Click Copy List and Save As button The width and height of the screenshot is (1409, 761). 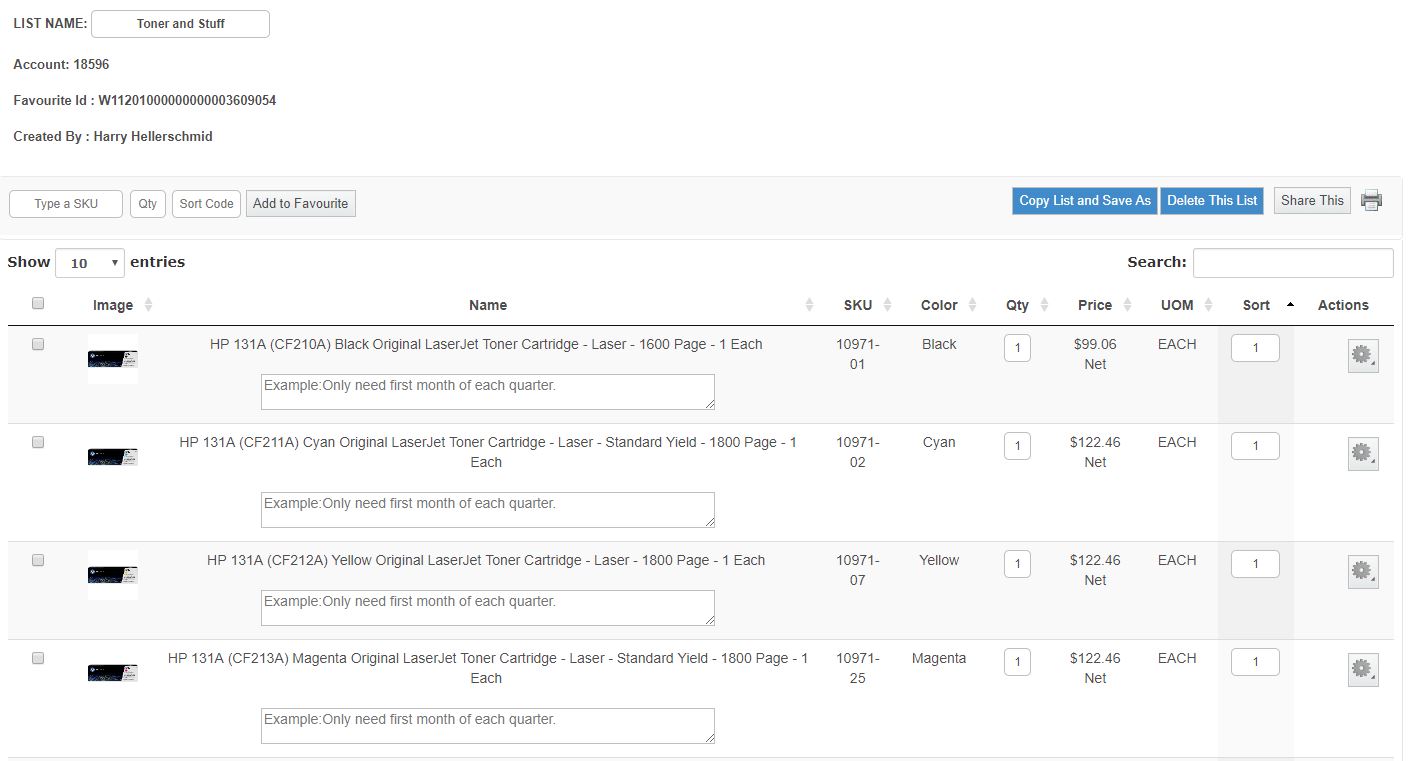[x=1085, y=201]
